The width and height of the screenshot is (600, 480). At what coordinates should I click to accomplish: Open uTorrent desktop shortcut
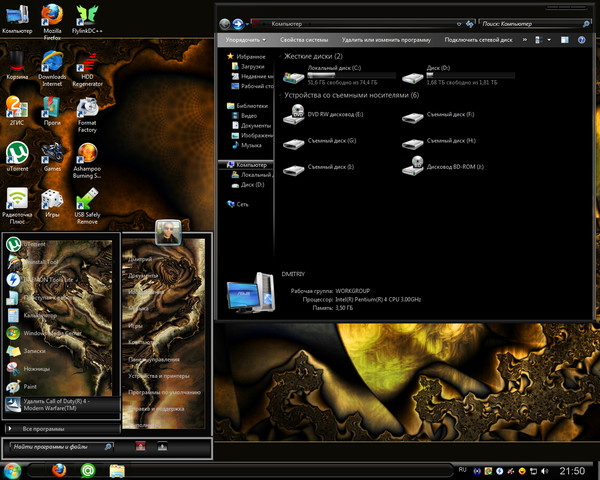click(x=17, y=157)
